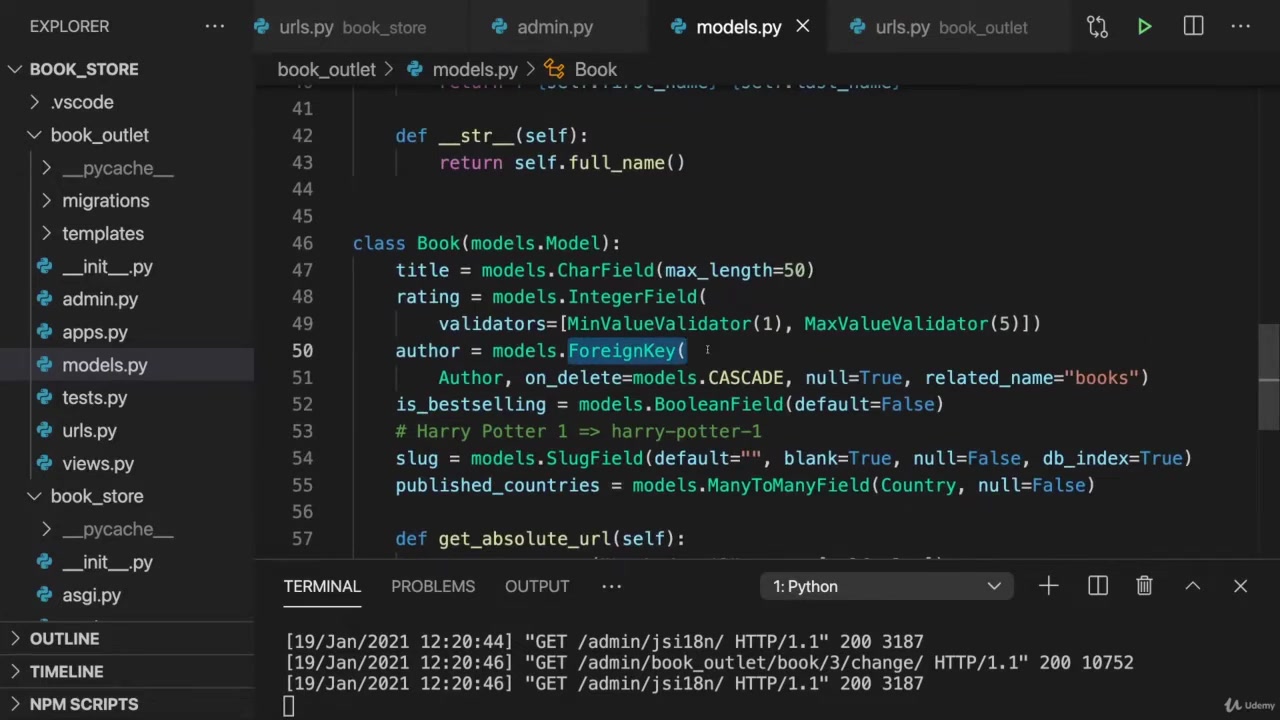Image resolution: width=1280 pixels, height=720 pixels.
Task: Click the split editor right icon
Action: coord(1193,27)
